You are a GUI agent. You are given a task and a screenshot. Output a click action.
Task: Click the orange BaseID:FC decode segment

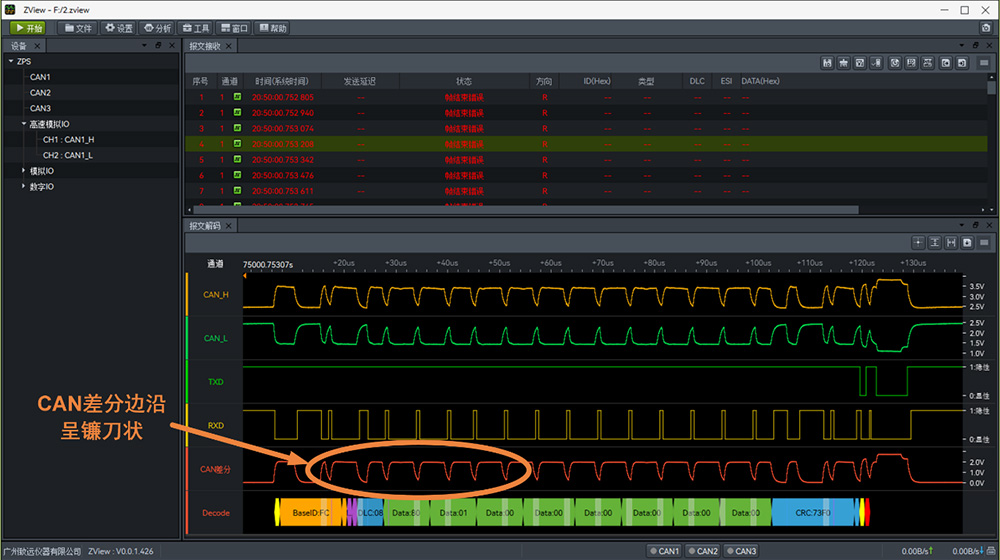tap(310, 513)
